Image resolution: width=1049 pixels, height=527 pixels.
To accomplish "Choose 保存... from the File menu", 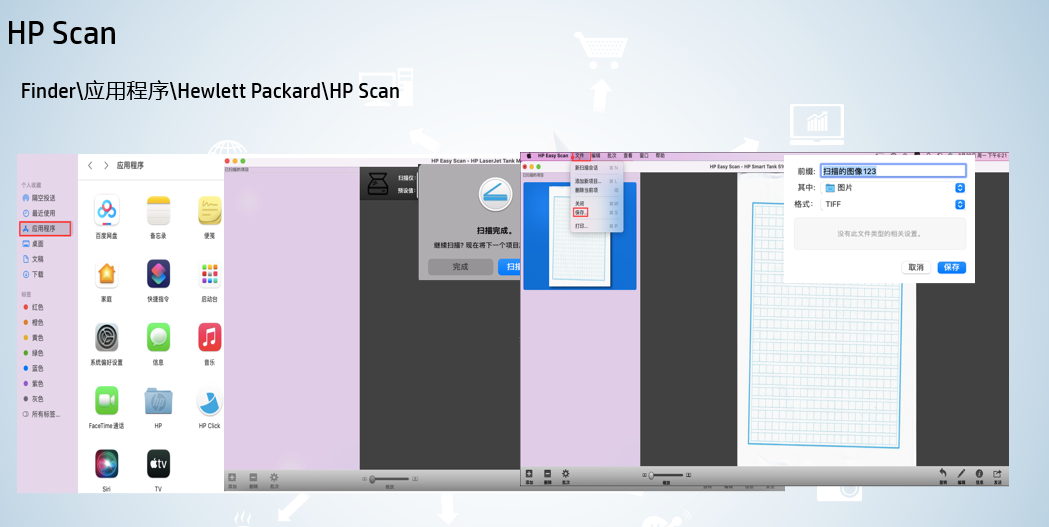I will click(596, 213).
